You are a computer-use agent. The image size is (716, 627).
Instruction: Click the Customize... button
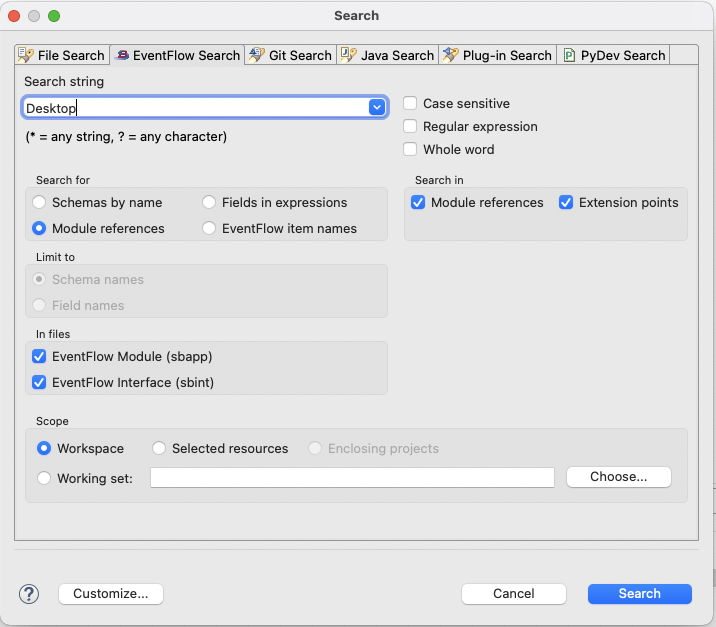(111, 594)
